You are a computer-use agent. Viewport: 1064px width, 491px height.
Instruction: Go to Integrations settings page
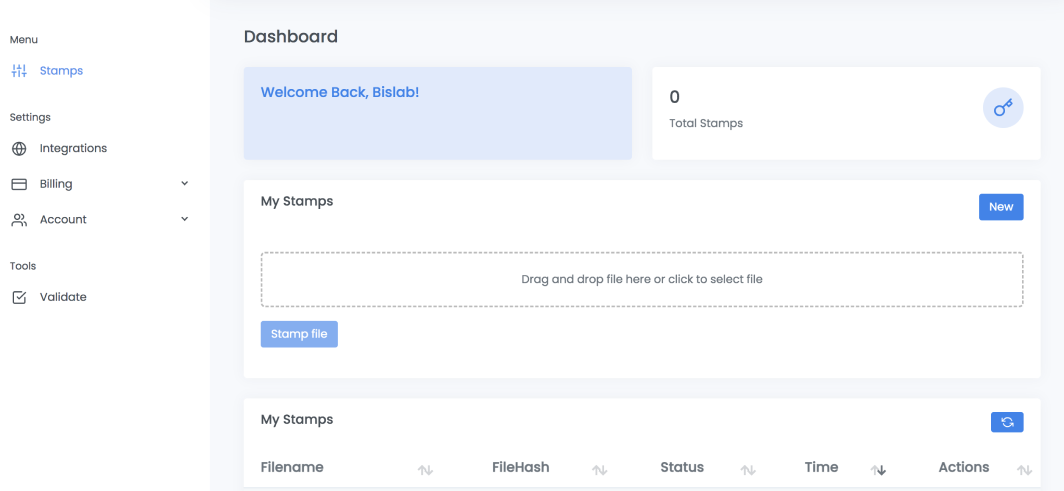coord(73,149)
